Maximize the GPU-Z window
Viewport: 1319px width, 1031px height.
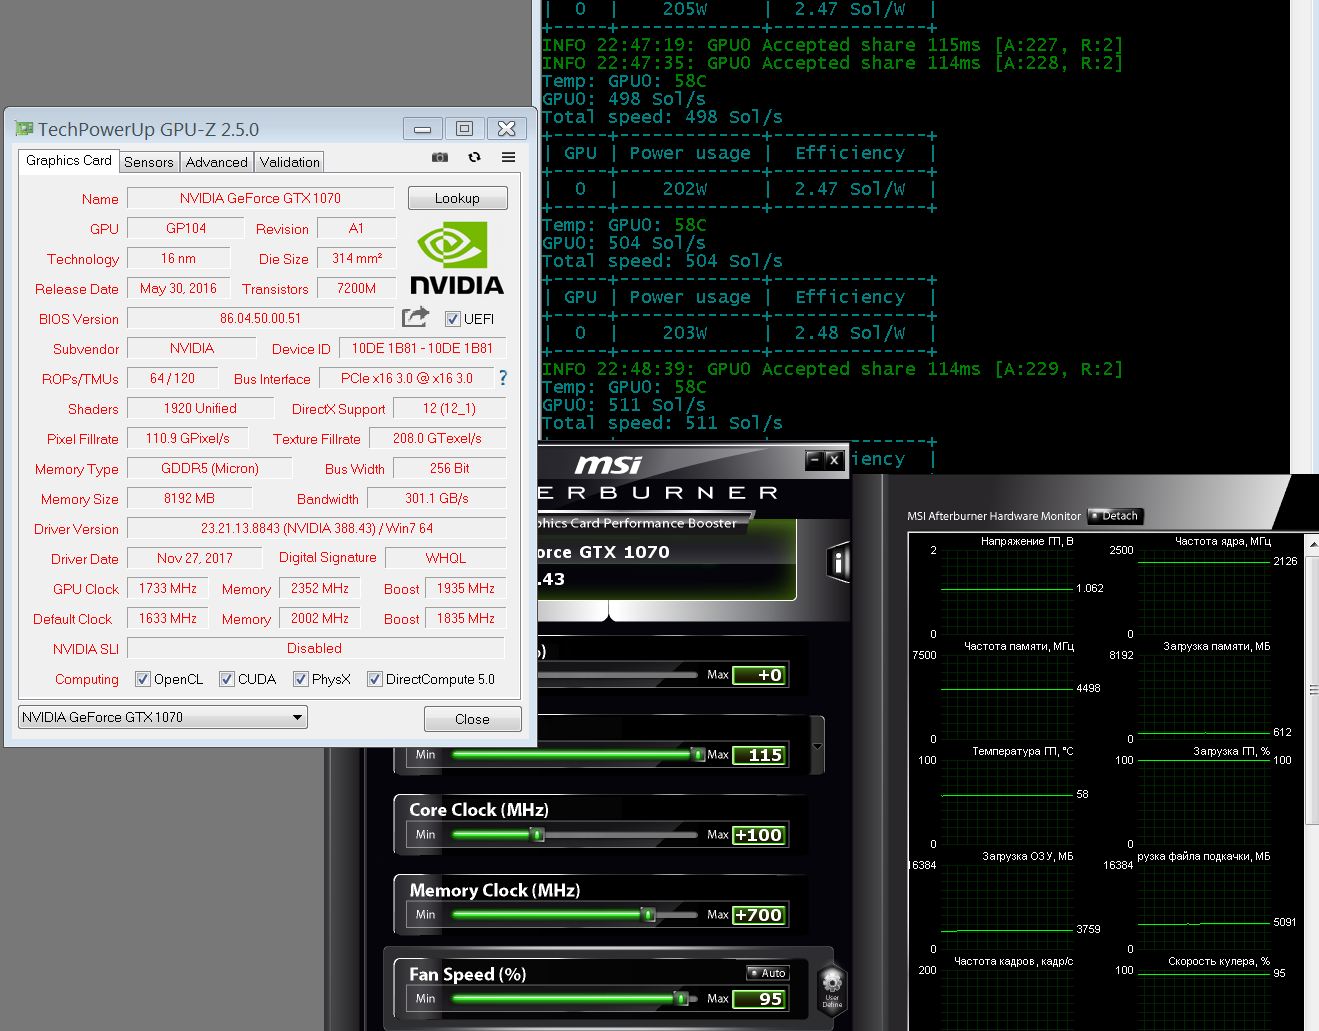click(464, 128)
